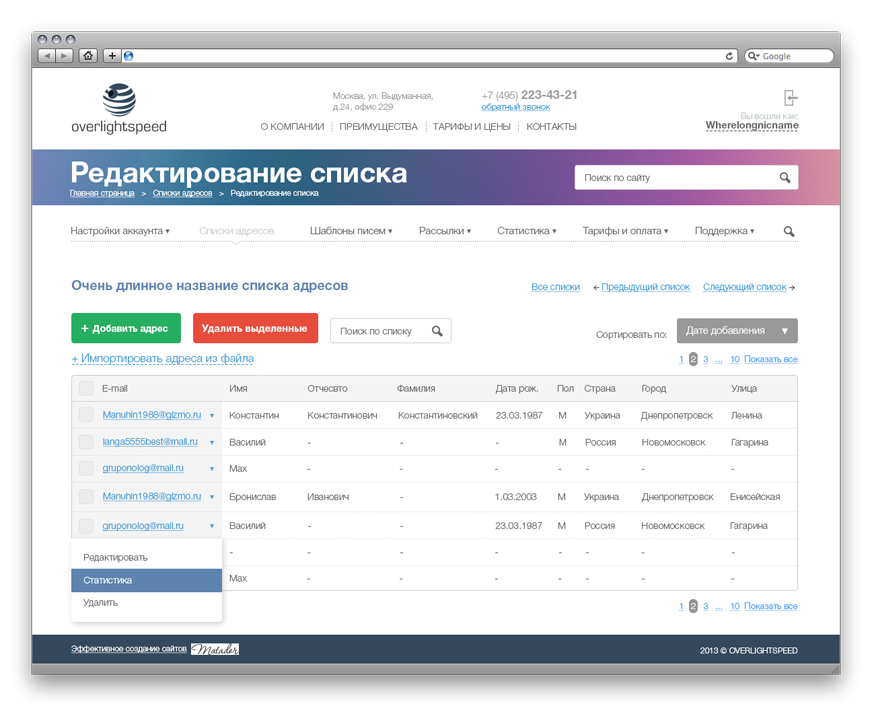The width and height of the screenshot is (872, 706).
Task: Click the Енисейская street cell
Action: click(755, 497)
